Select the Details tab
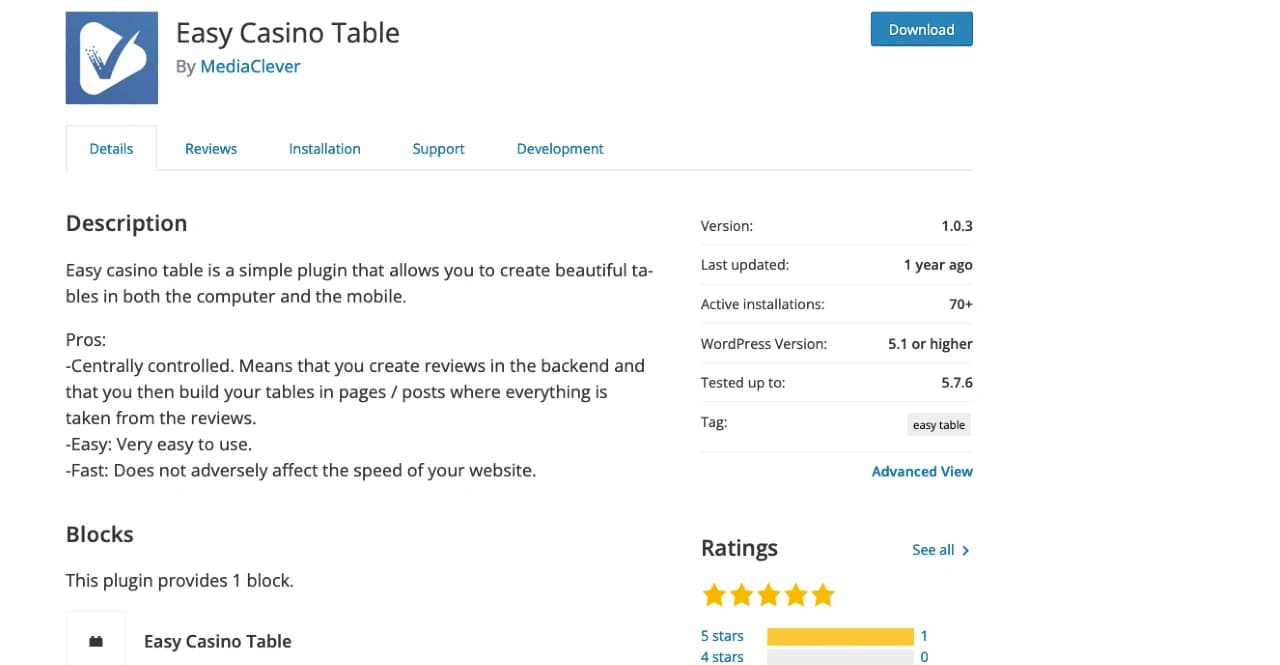This screenshot has height=665, width=1280. click(x=111, y=149)
